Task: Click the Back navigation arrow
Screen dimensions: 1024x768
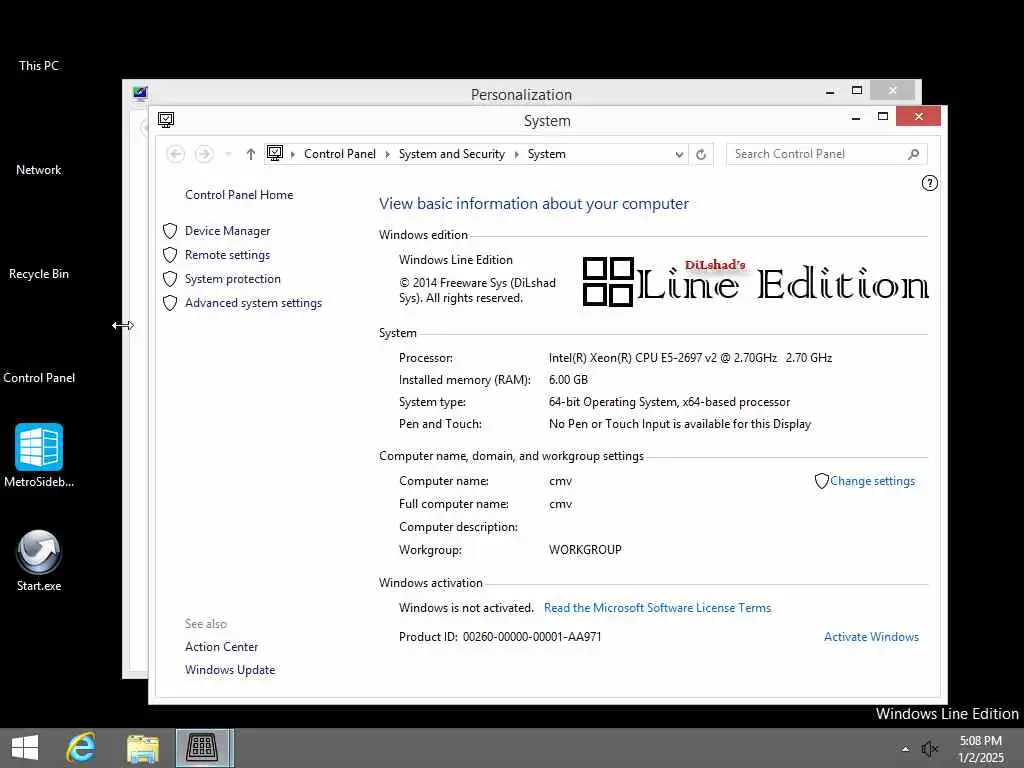Action: [x=175, y=154]
